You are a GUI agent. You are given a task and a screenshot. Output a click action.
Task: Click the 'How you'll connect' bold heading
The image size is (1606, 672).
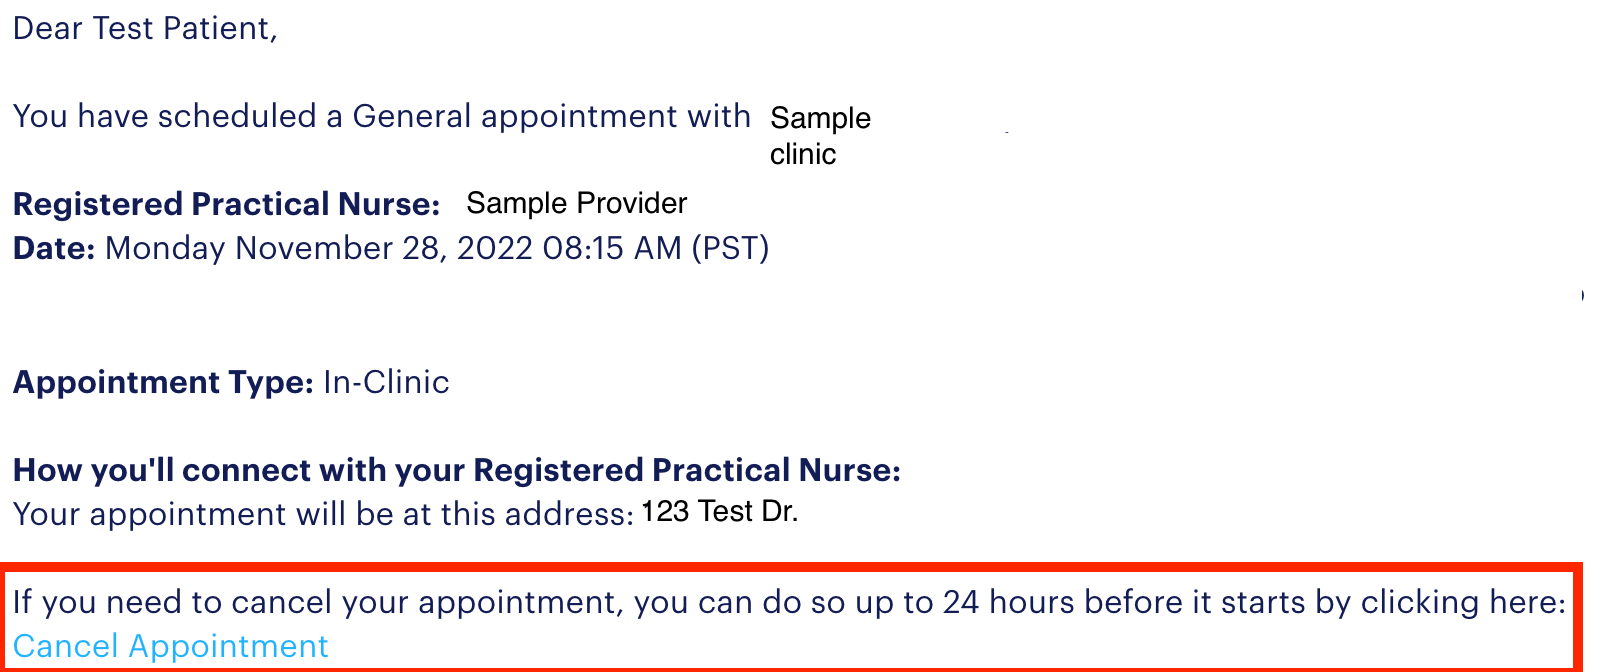(456, 470)
